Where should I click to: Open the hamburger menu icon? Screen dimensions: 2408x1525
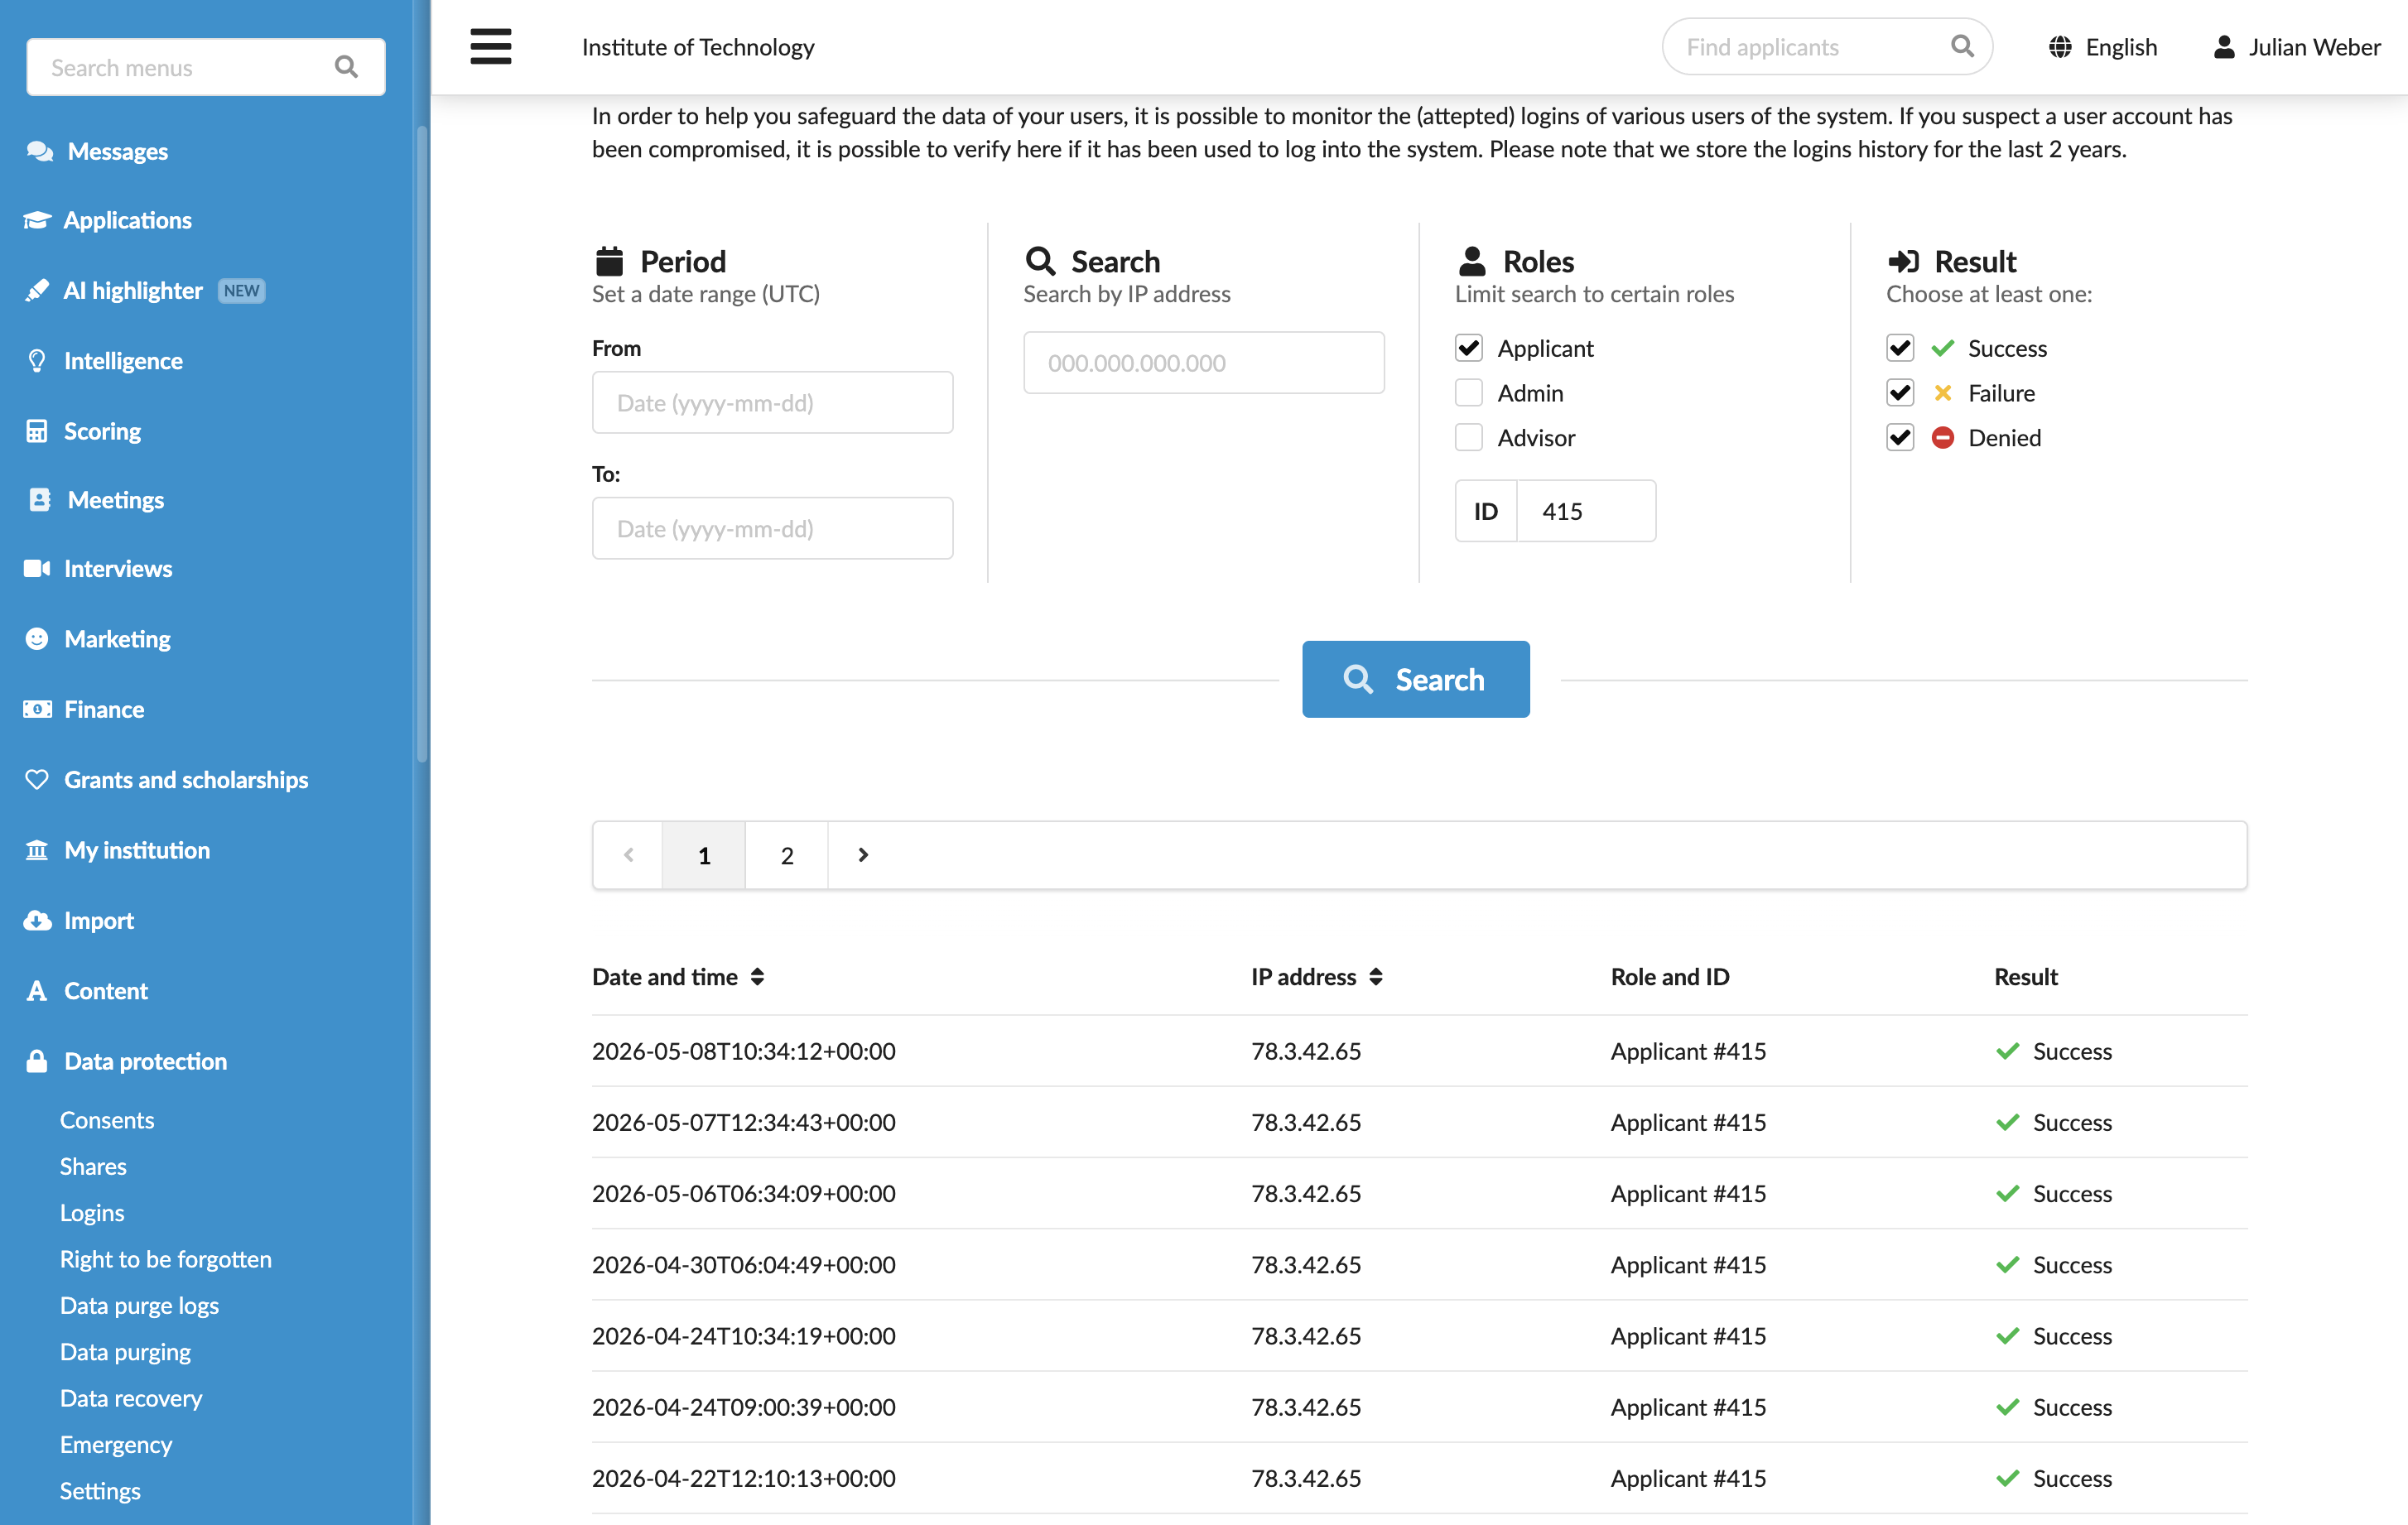click(x=490, y=47)
